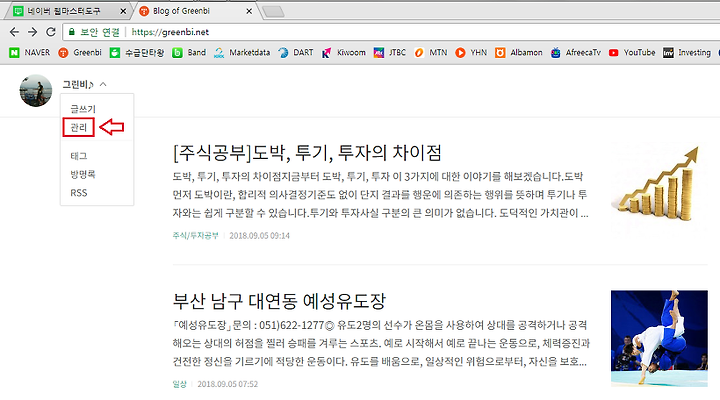Collapse the 그린비 profile menu chevron

point(103,84)
